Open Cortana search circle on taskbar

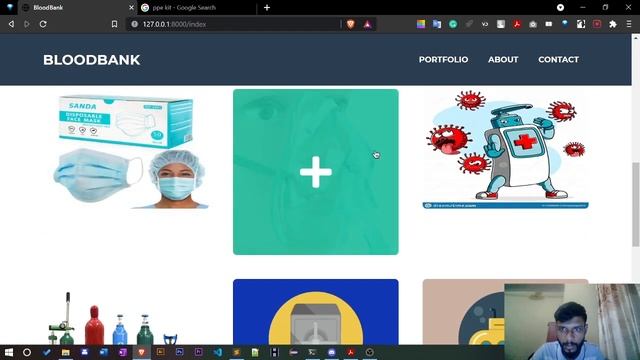click(x=27, y=352)
